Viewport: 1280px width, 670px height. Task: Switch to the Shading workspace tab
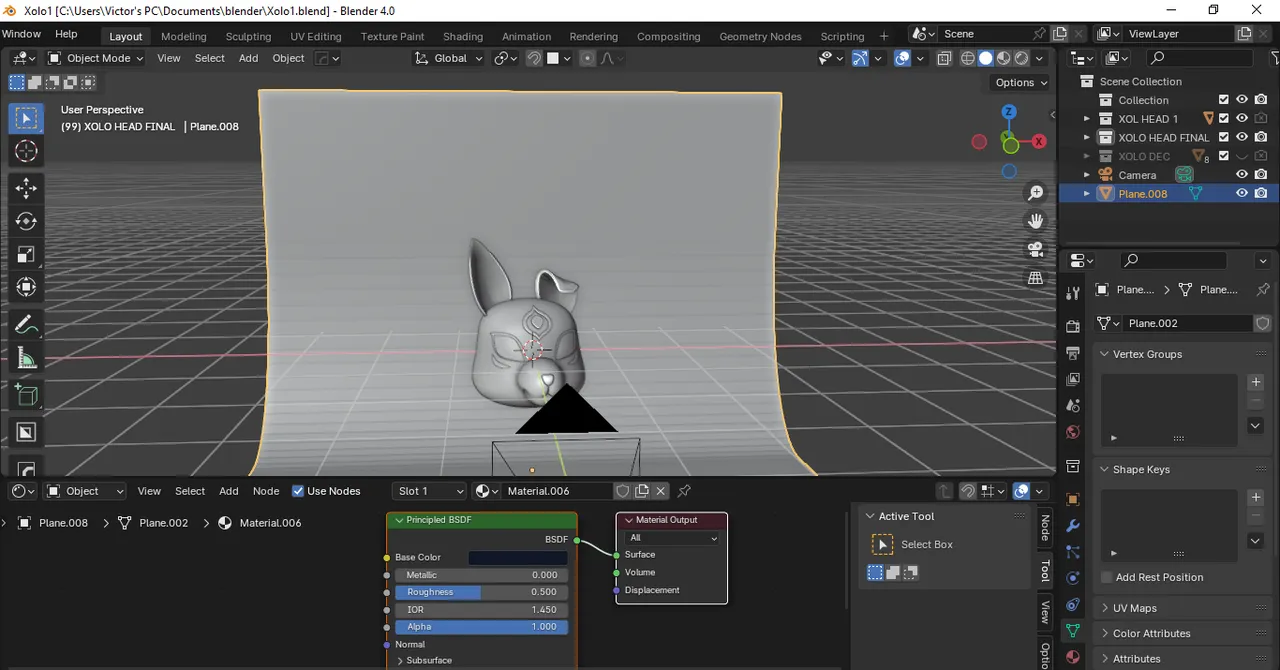[x=463, y=36]
